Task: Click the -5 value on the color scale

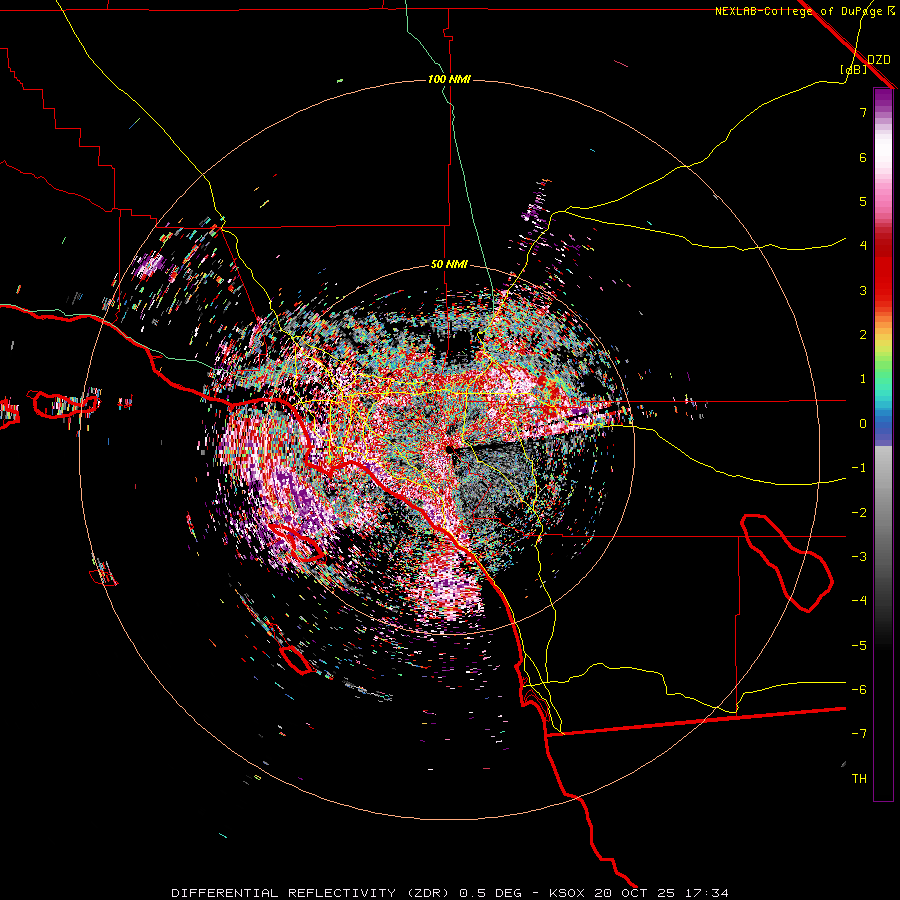Action: [x=859, y=645]
